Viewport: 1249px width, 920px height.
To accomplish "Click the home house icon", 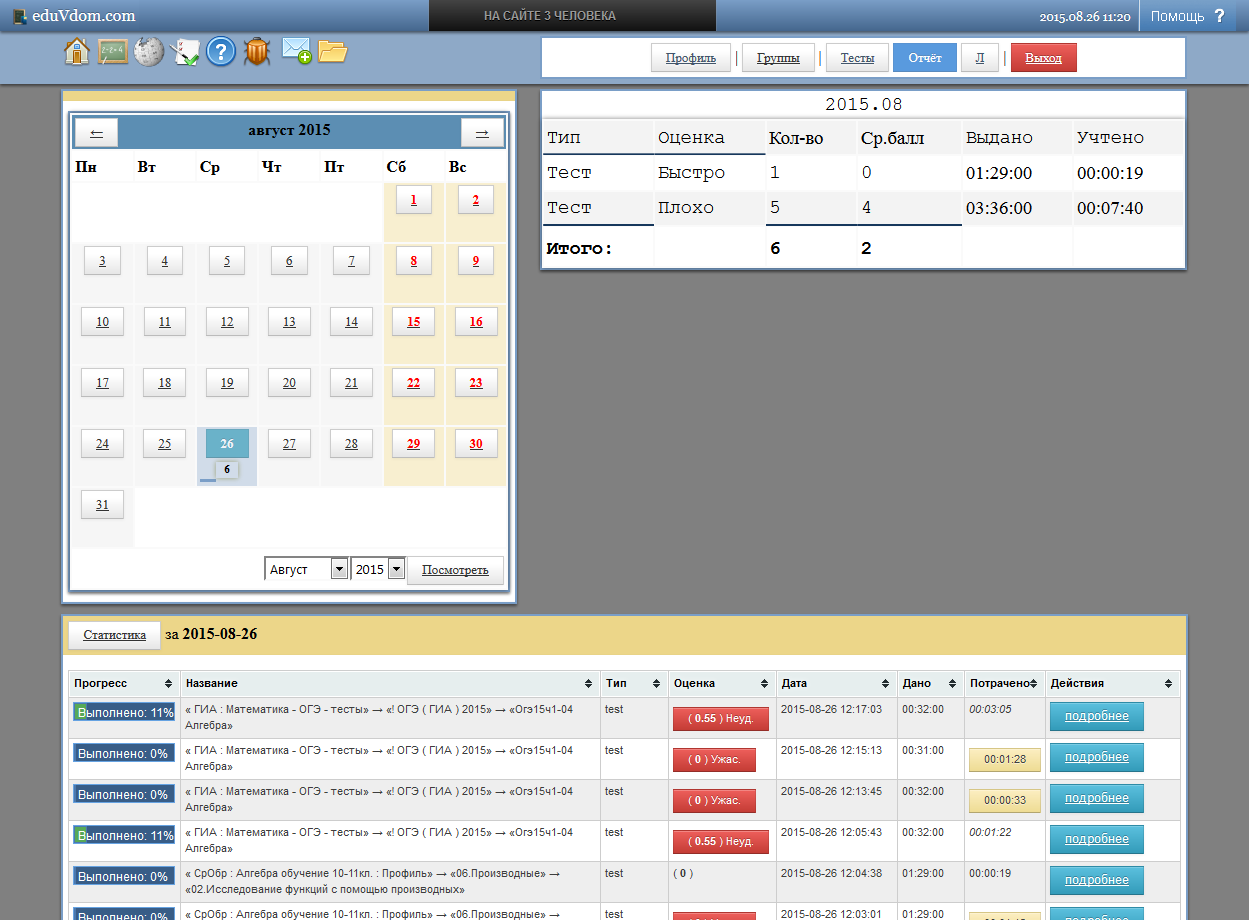I will click(77, 52).
